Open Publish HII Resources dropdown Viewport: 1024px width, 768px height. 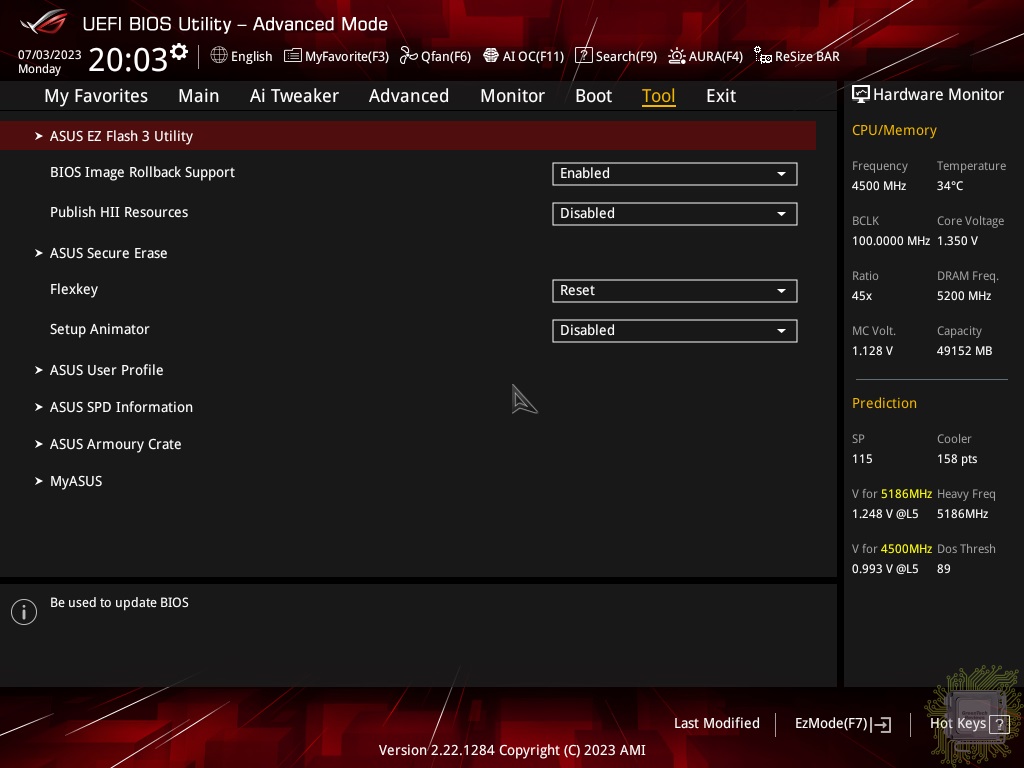pyautogui.click(x=674, y=214)
